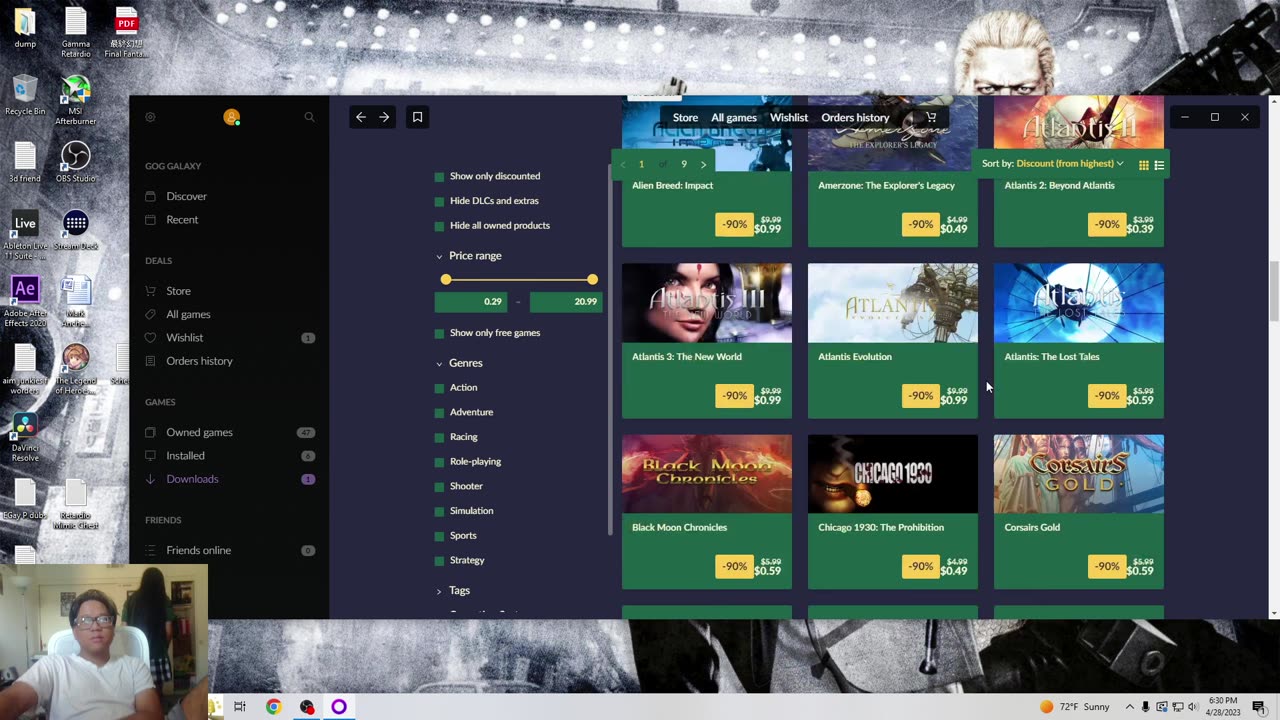Open Task View on the taskbar
Screen dimensions: 1280x720
click(240, 707)
